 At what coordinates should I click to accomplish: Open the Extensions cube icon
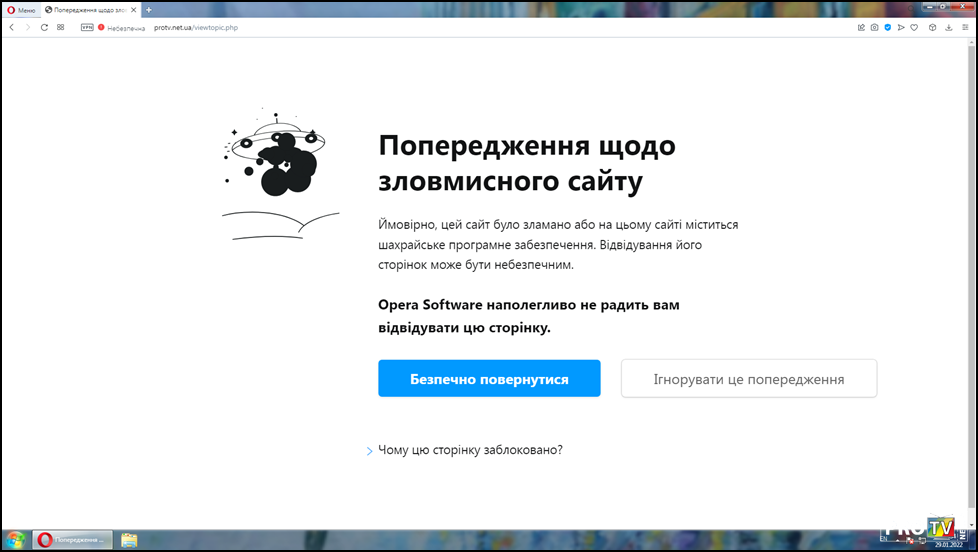(x=932, y=27)
